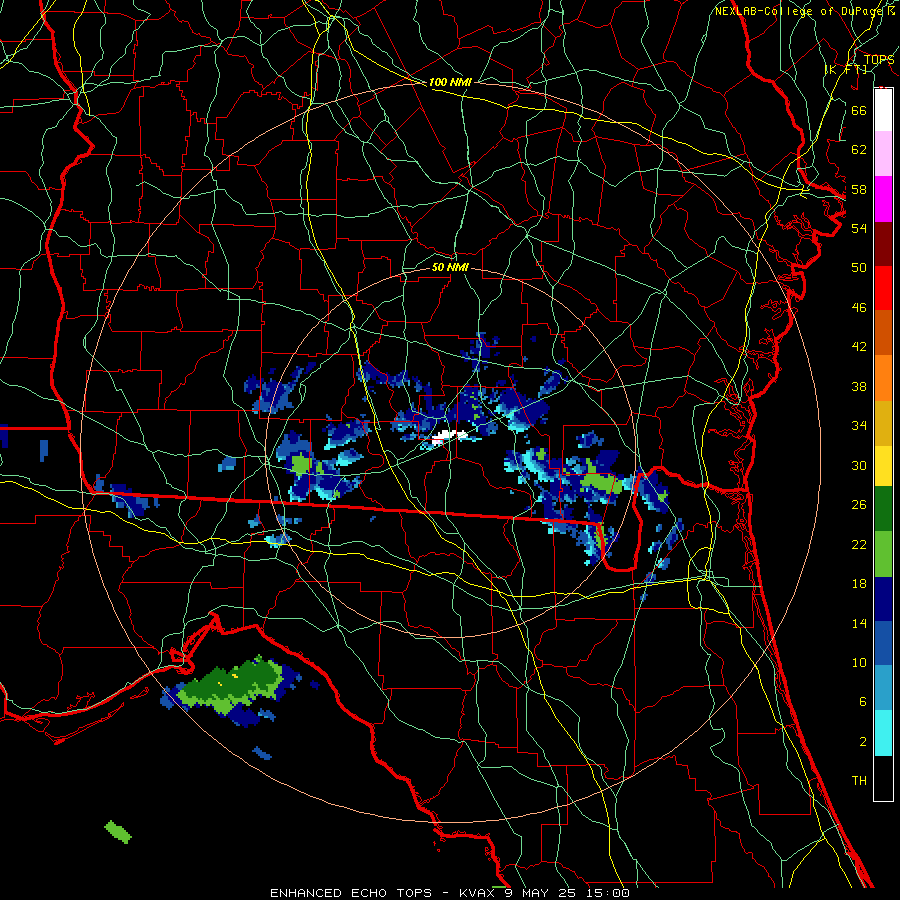Click the '38' legend value
The width and height of the screenshot is (900, 900).
(859, 386)
